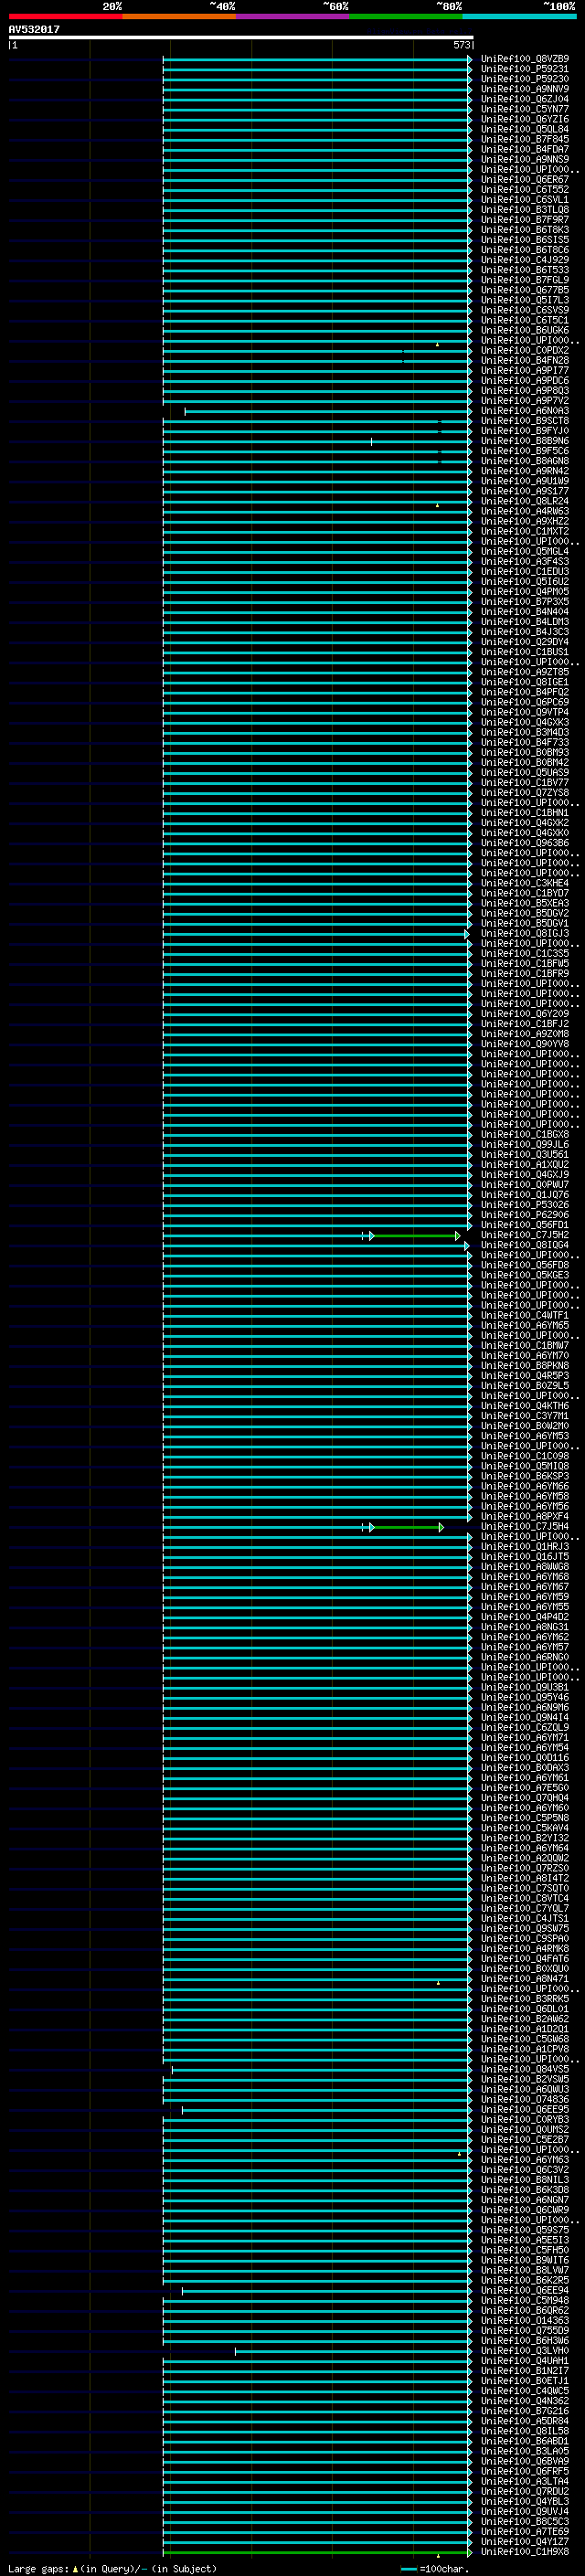Select hit UniRef100_Q84VS5
This screenshot has width=585, height=2576.
point(525,2070)
